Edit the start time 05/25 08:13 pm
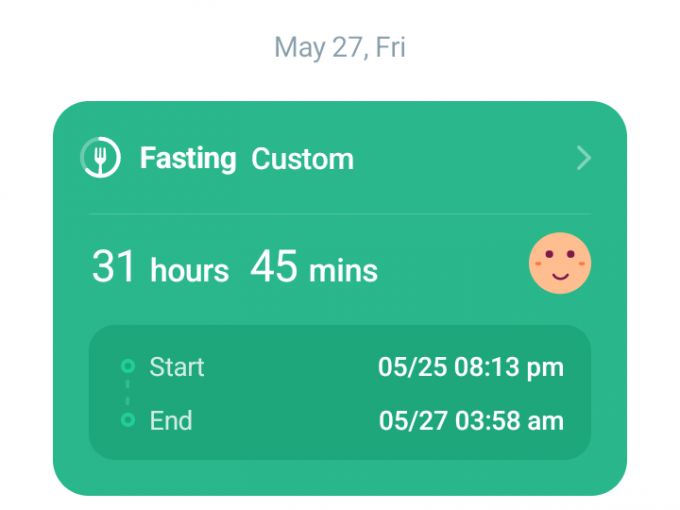 pyautogui.click(x=470, y=367)
